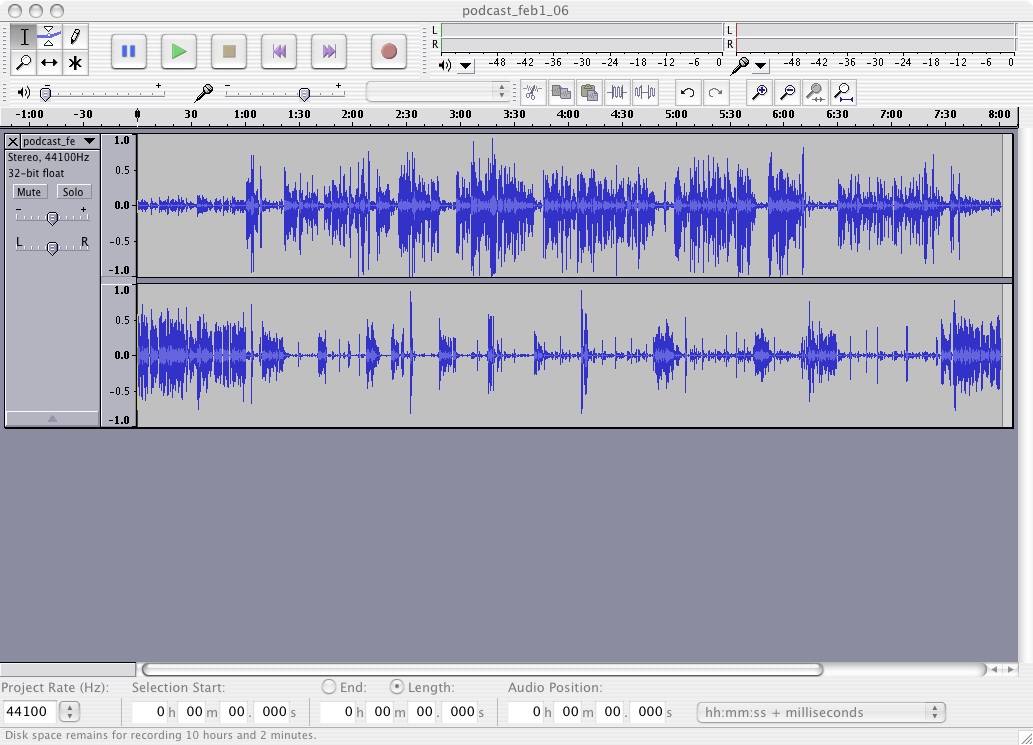
Task: Pause playback with the Pause button
Action: pyautogui.click(x=128, y=51)
